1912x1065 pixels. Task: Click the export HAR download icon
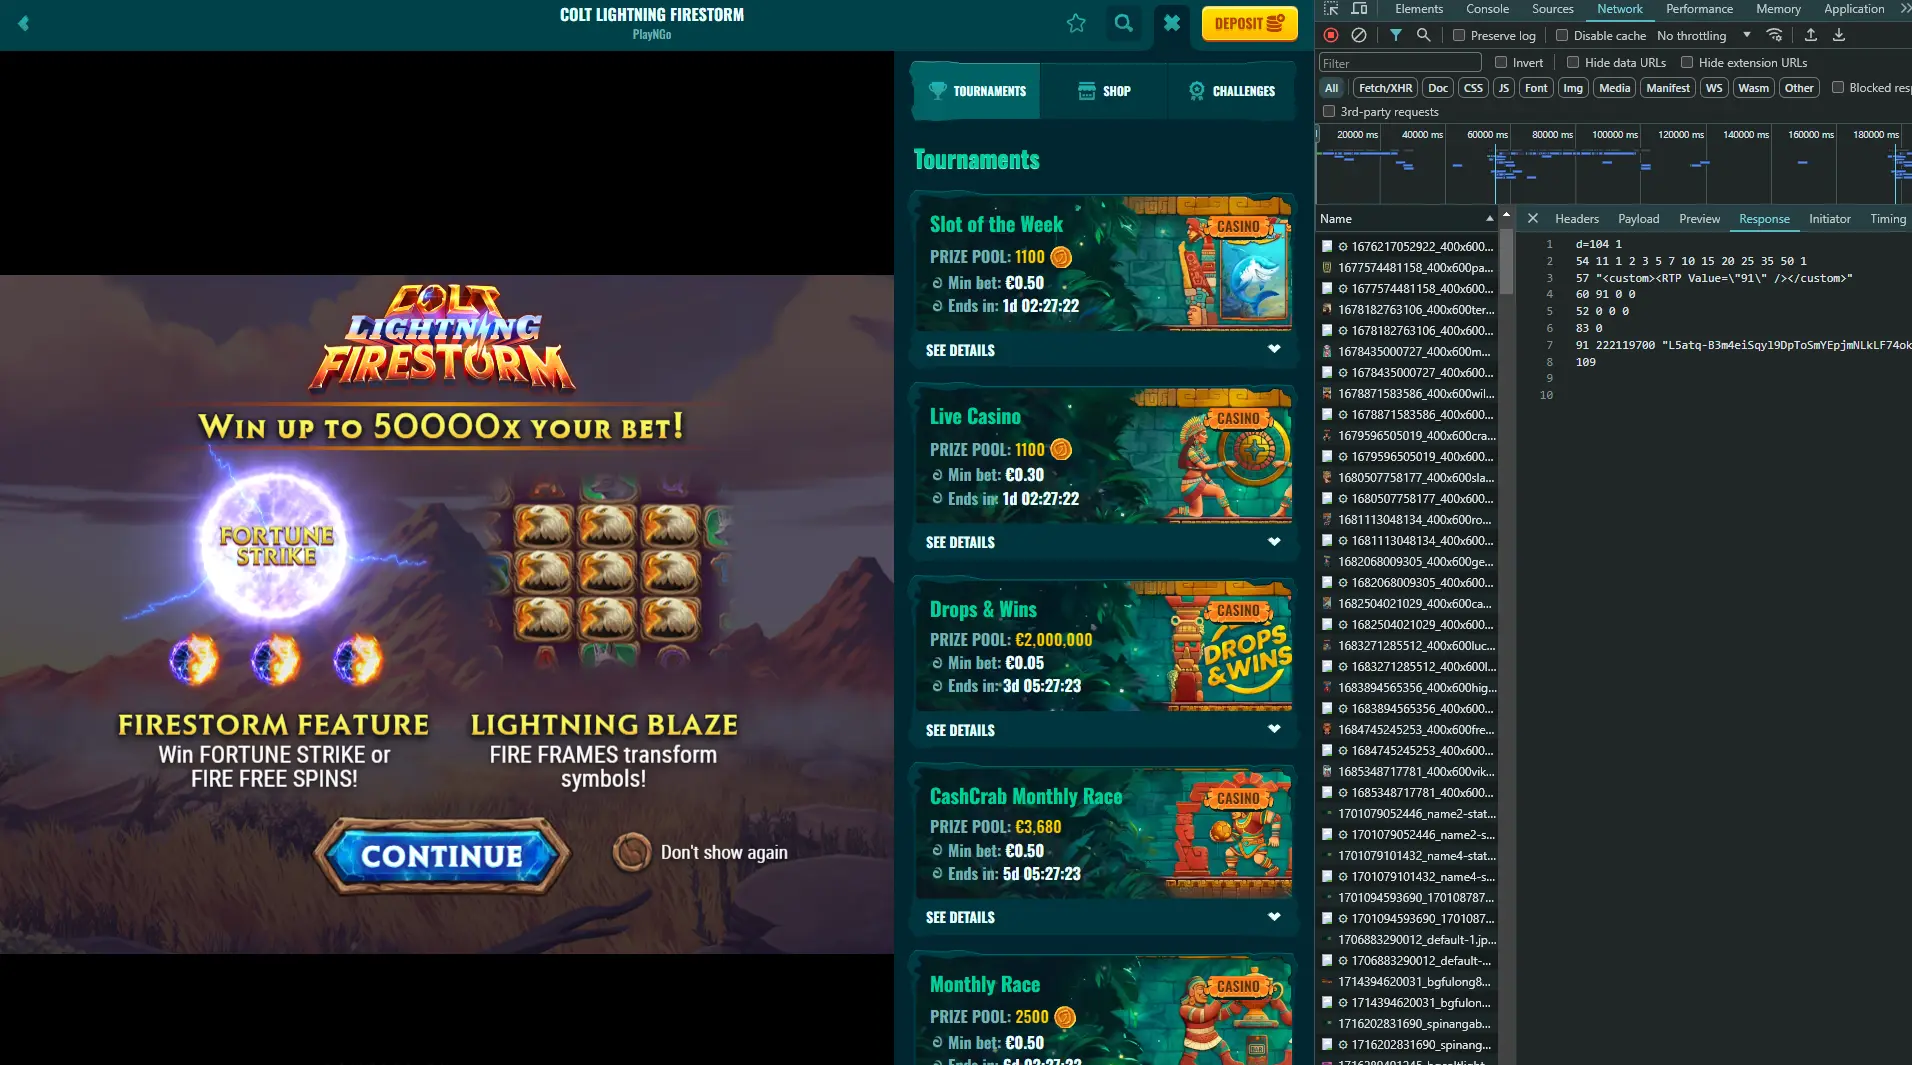click(1838, 35)
